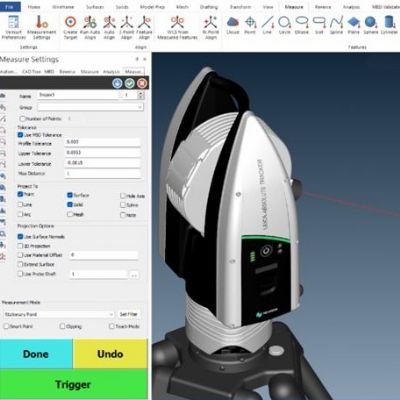
Task: Choose the Plane feature icon
Action: click(x=354, y=25)
